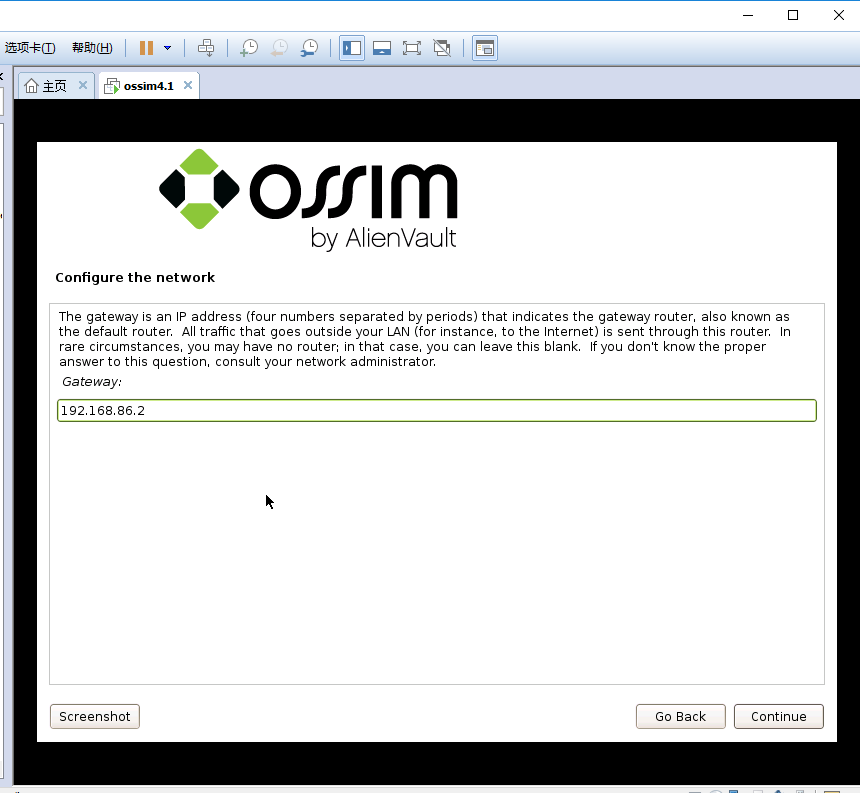Click the Gateway input field
860x793 pixels.
click(437, 411)
